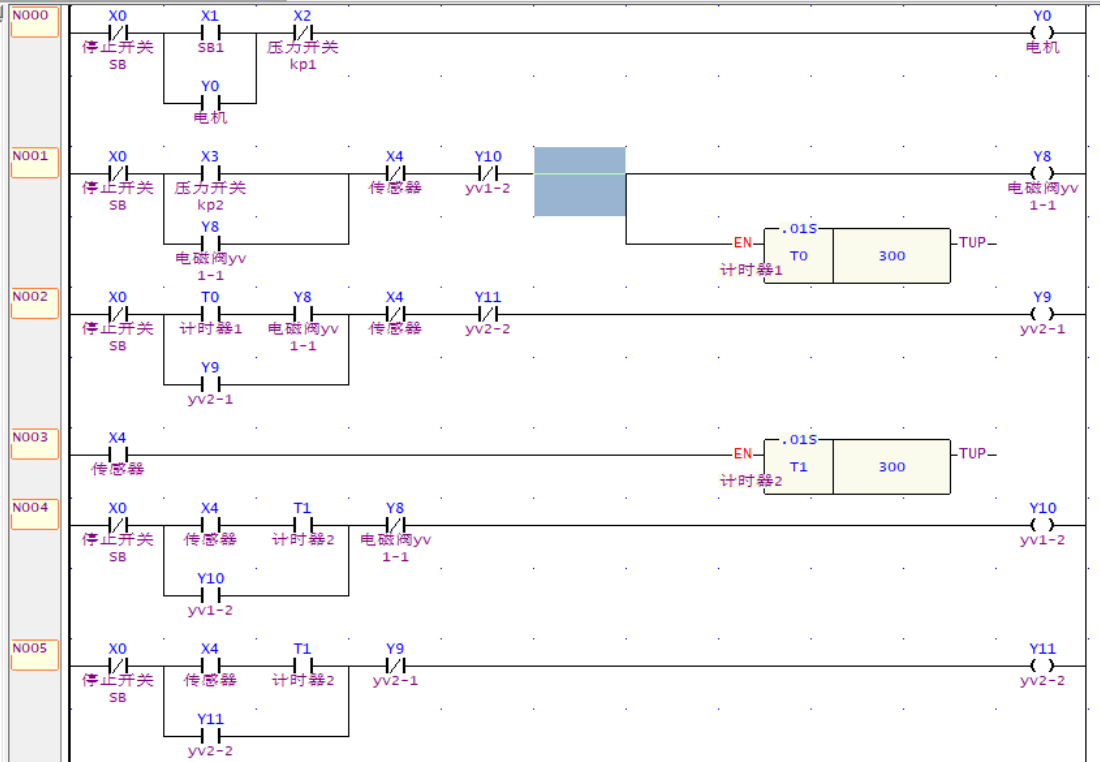Viewport: 1100px width, 762px height.
Task: Select Y9 yv2-1 output coil
Action: point(1042,314)
